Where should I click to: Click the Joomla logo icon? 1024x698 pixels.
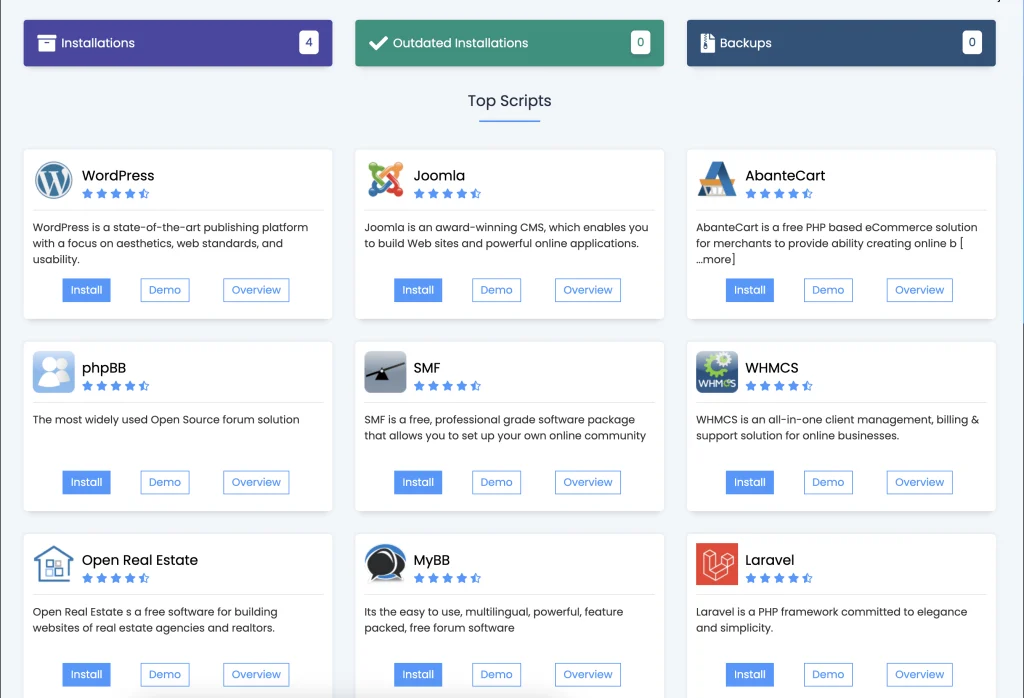385,180
